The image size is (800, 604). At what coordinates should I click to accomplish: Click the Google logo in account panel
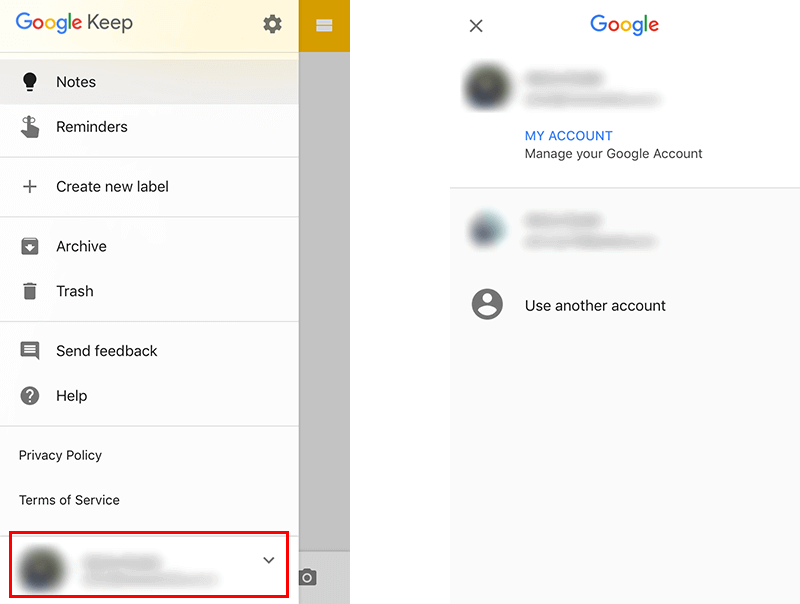pos(624,24)
